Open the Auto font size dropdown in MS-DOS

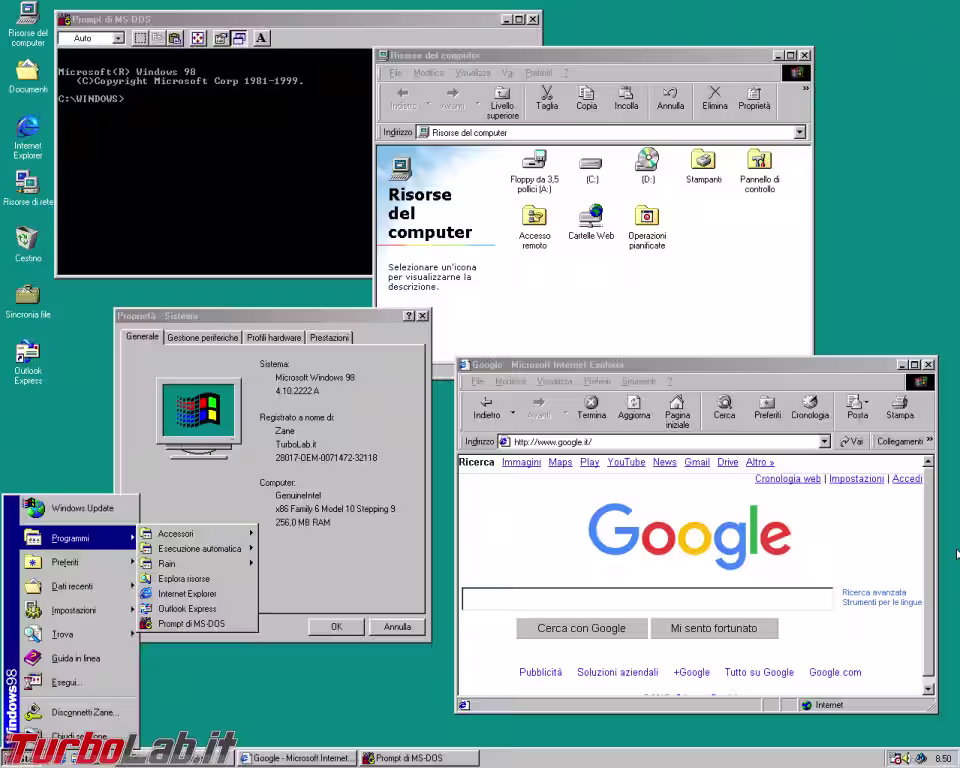pos(118,38)
